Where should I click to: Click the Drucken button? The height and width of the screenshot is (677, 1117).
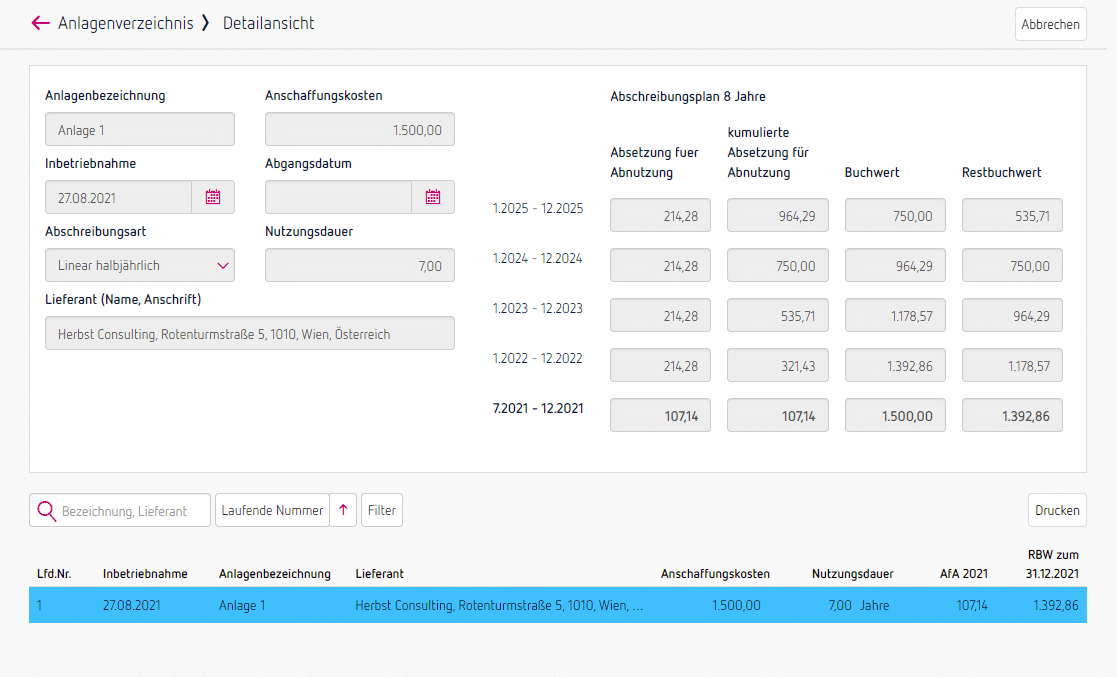tap(1057, 510)
